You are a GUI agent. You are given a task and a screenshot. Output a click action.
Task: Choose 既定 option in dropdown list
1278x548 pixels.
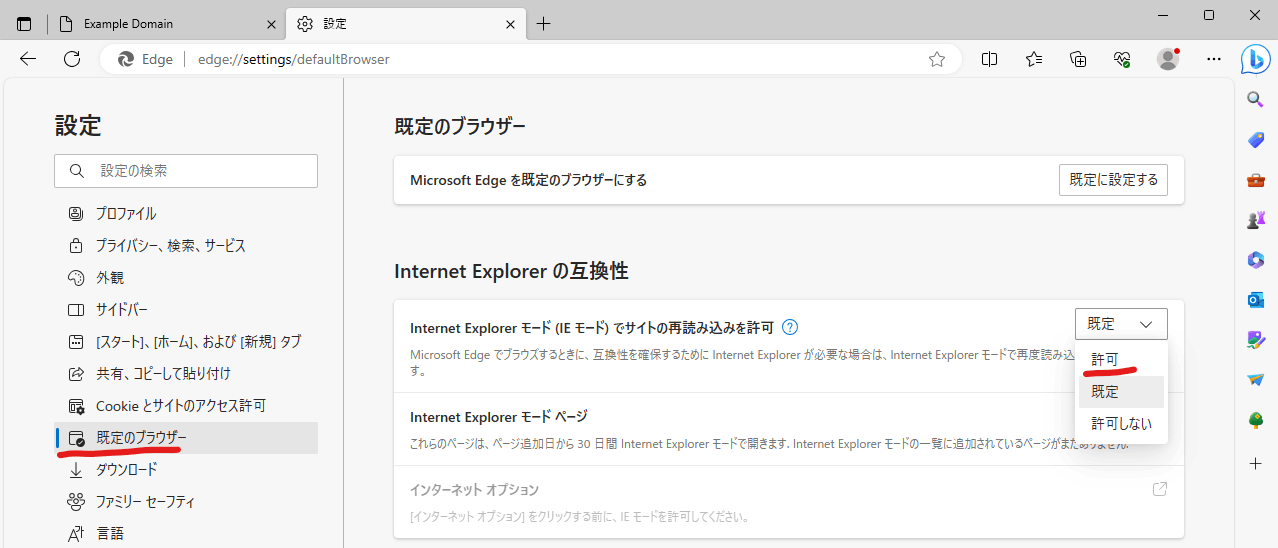1121,391
